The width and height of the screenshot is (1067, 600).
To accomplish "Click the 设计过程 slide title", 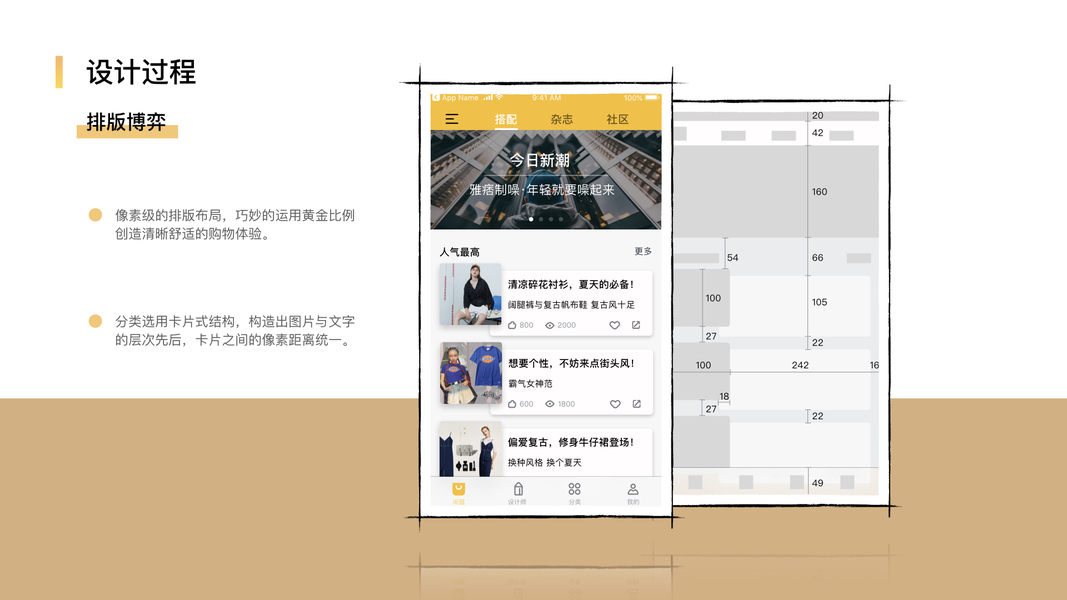I will click(142, 72).
